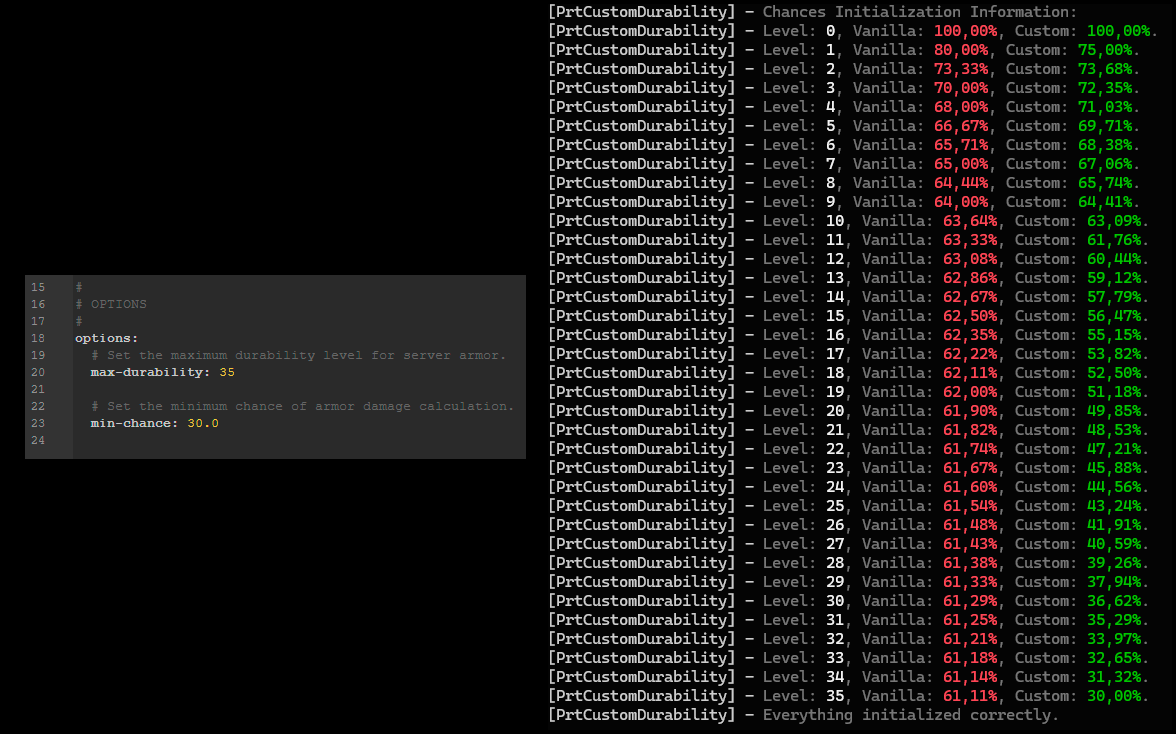Click the maximum durability level comment line
This screenshot has width=1176, height=734.
click(x=298, y=355)
